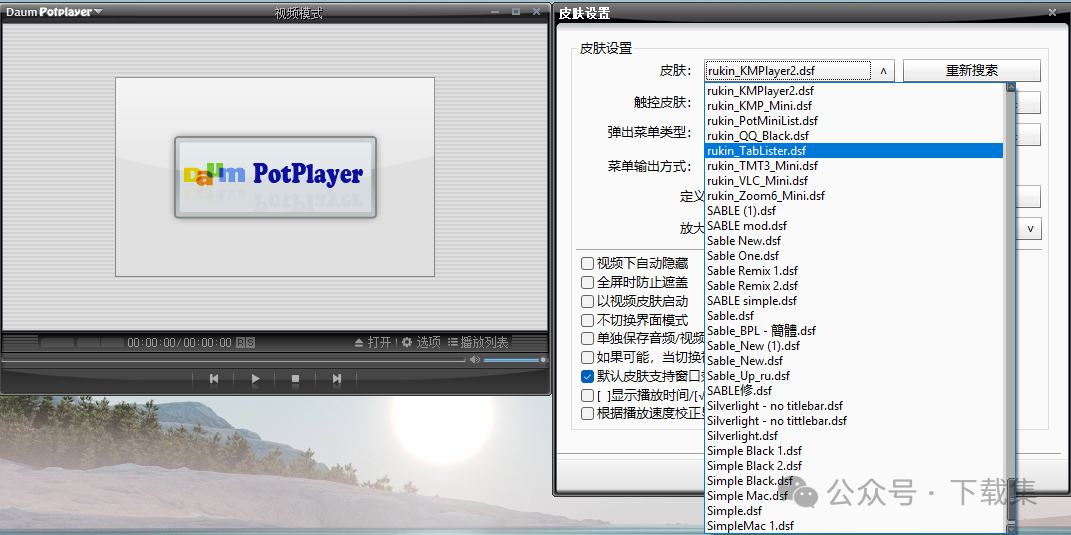Click the rukin_KMPlayer2.dsf skin field

(x=788, y=70)
